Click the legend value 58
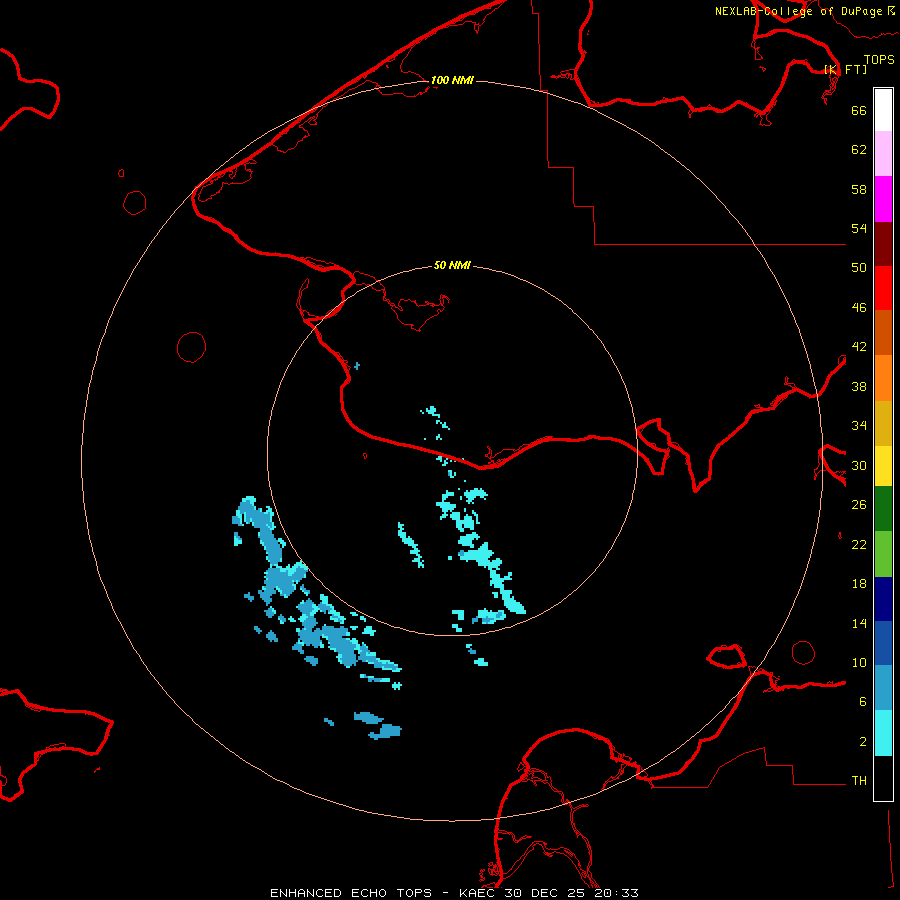The height and width of the screenshot is (900, 900). pyautogui.click(x=859, y=189)
